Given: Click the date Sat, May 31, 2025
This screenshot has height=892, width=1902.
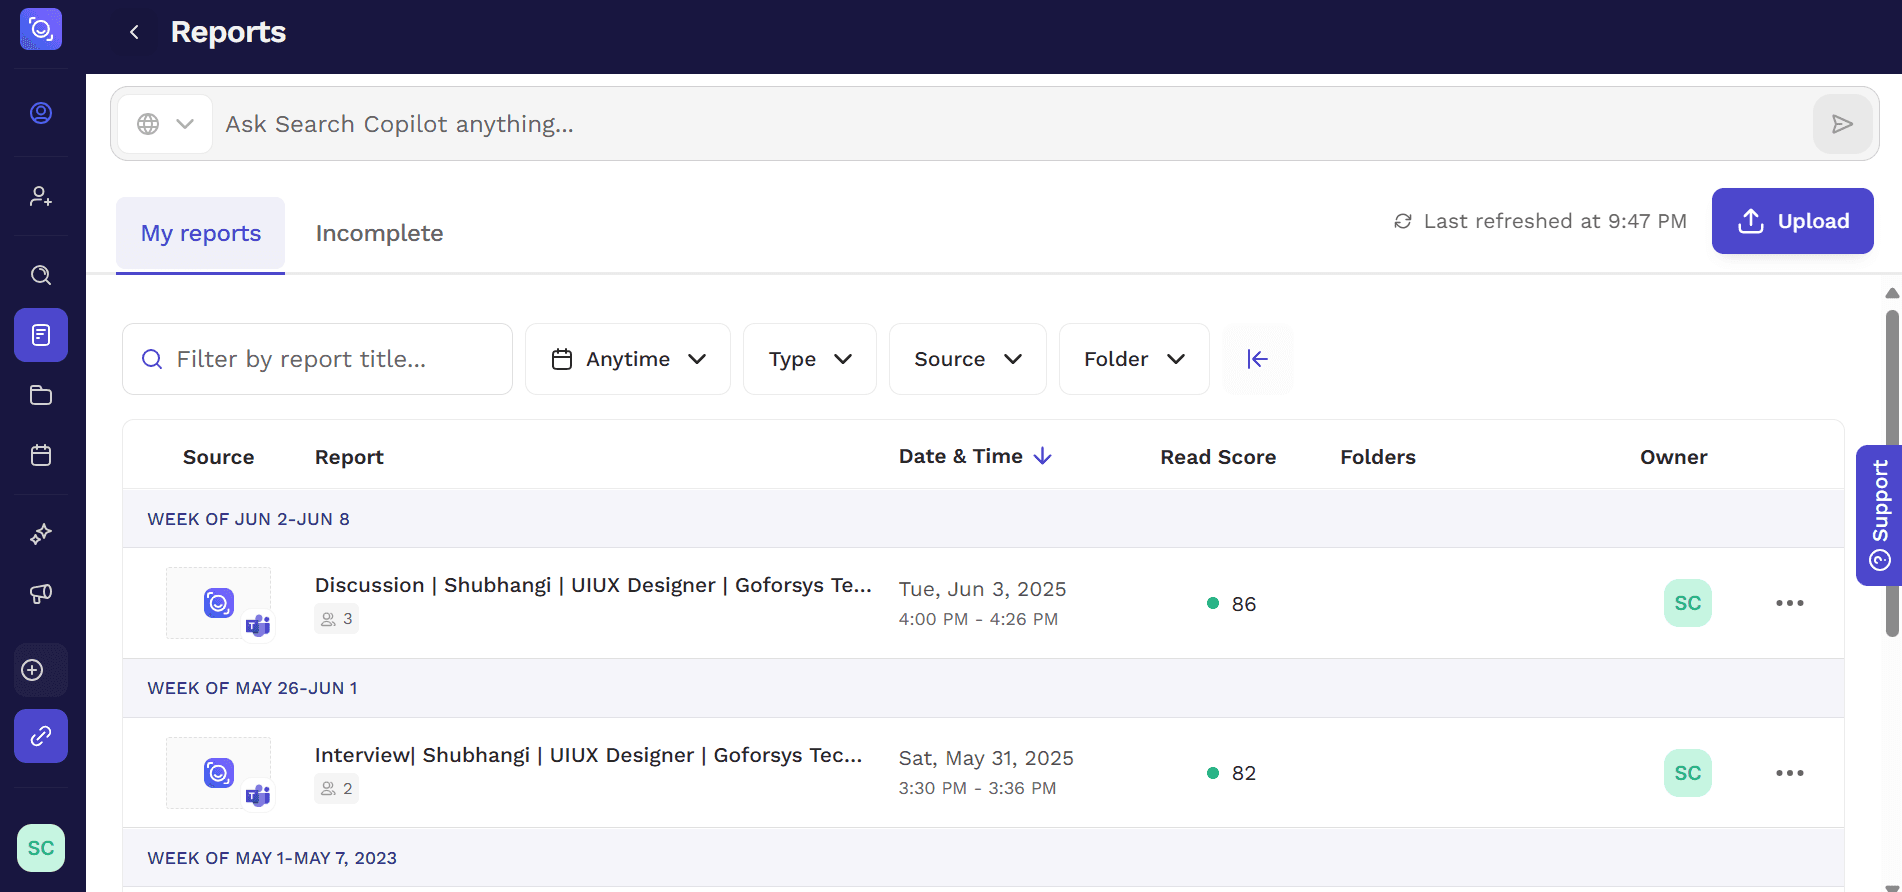Looking at the screenshot, I should pos(986,758).
